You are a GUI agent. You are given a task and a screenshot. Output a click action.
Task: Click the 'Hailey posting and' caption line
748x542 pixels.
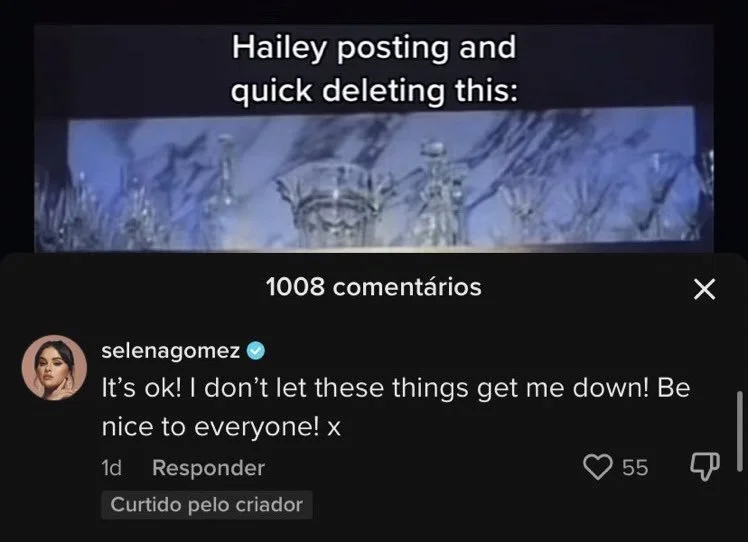tap(374, 47)
